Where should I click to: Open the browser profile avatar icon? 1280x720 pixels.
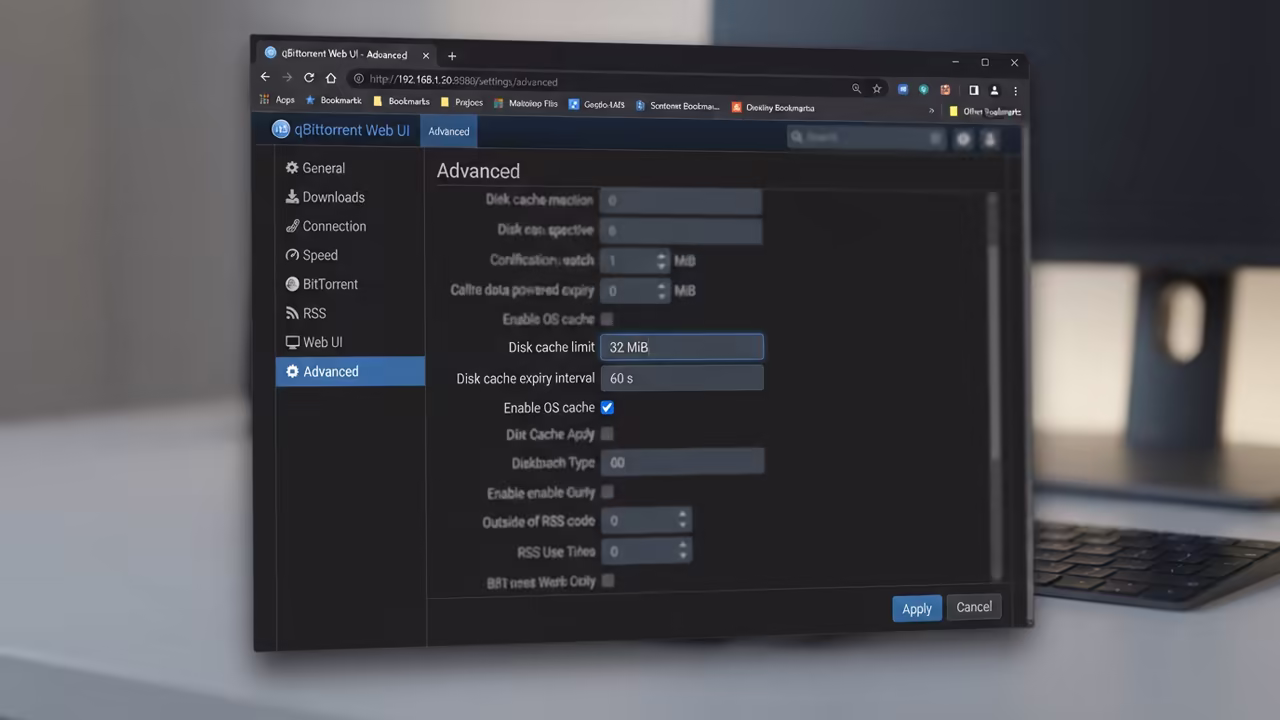[994, 90]
